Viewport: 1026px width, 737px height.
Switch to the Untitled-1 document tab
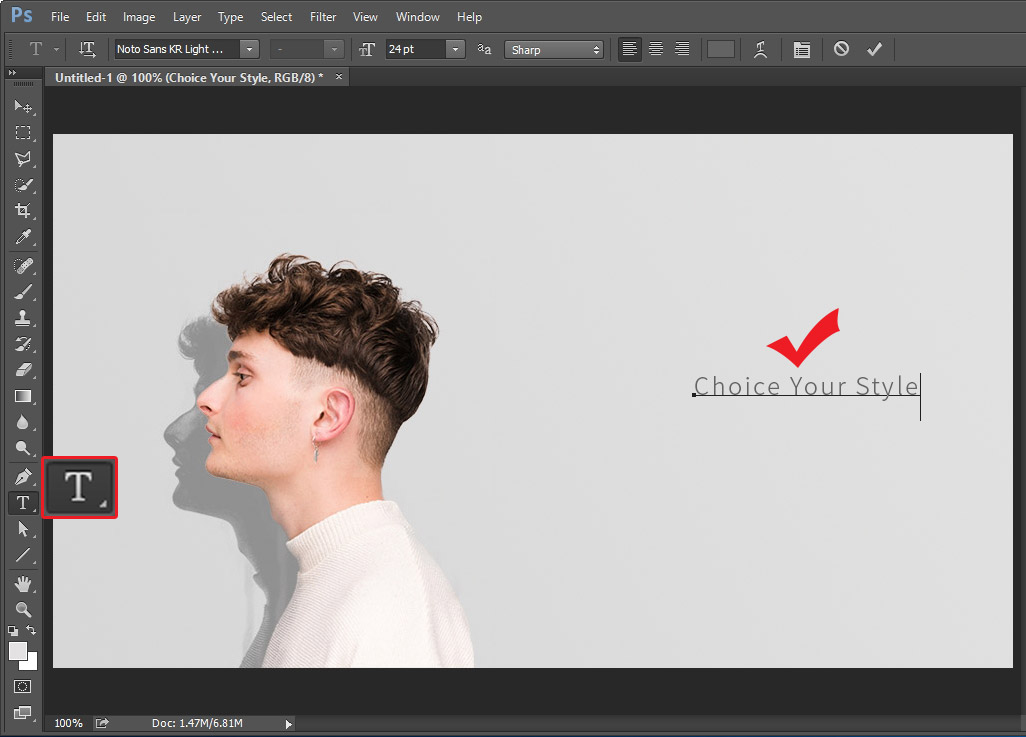[189, 78]
